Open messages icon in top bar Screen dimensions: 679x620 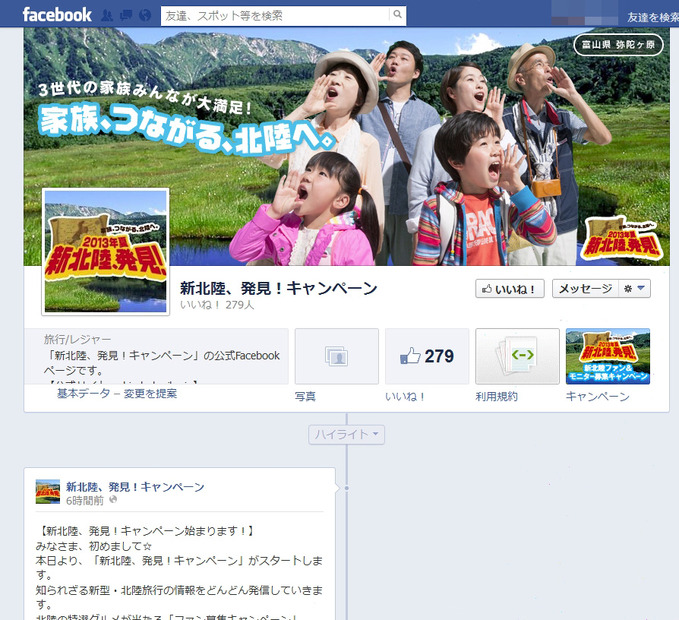tap(126, 16)
